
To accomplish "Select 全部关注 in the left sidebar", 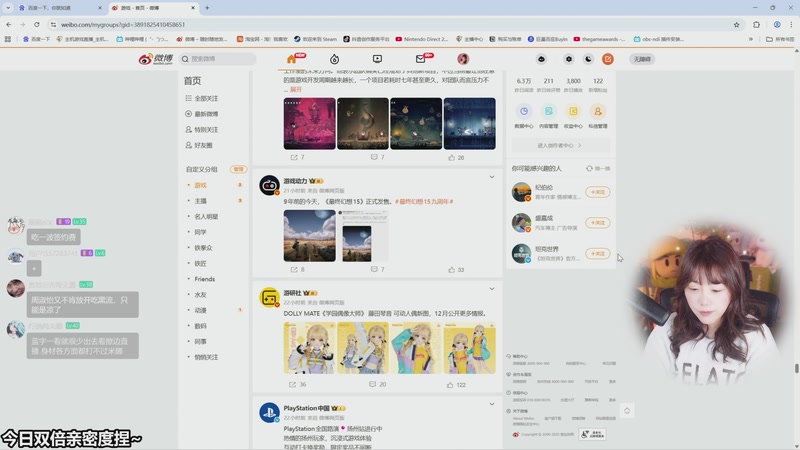I will coord(202,98).
